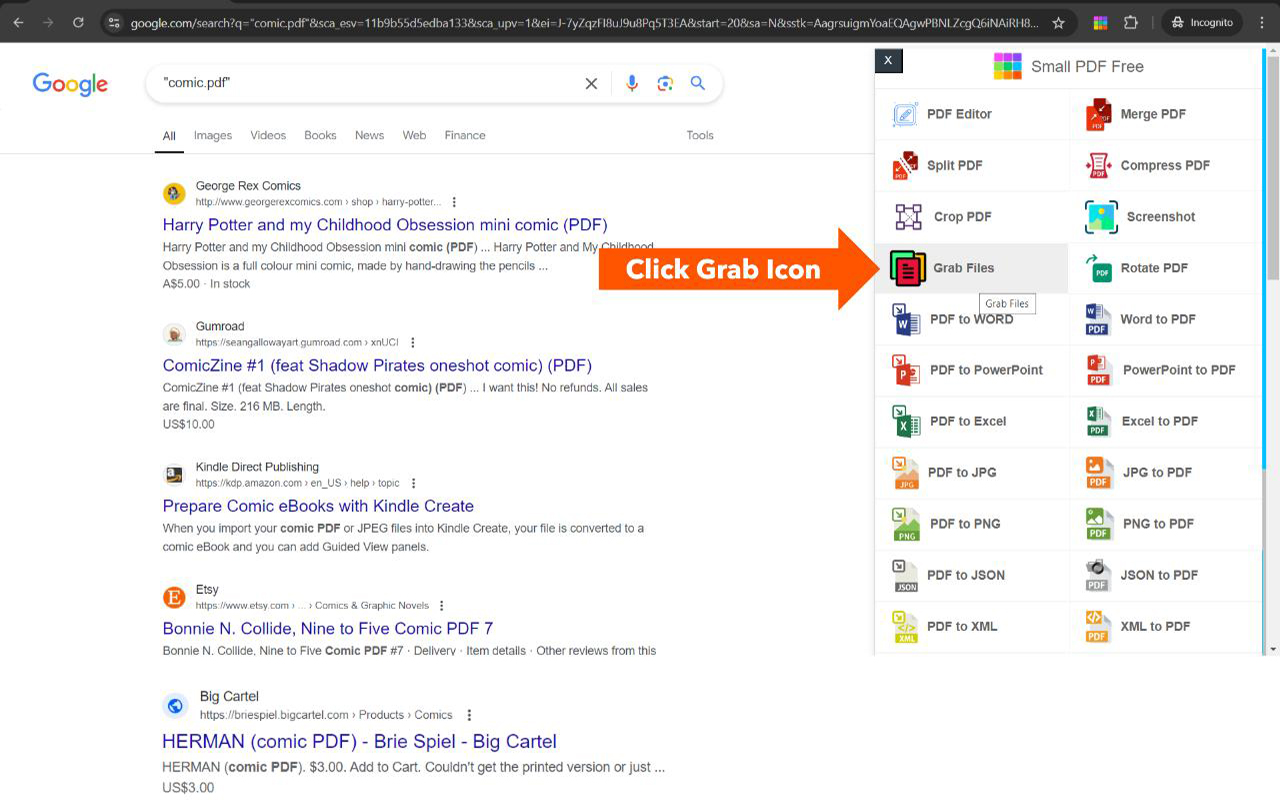The height and width of the screenshot is (800, 1280).
Task: Switch to the Images search tab
Action: click(x=212, y=135)
